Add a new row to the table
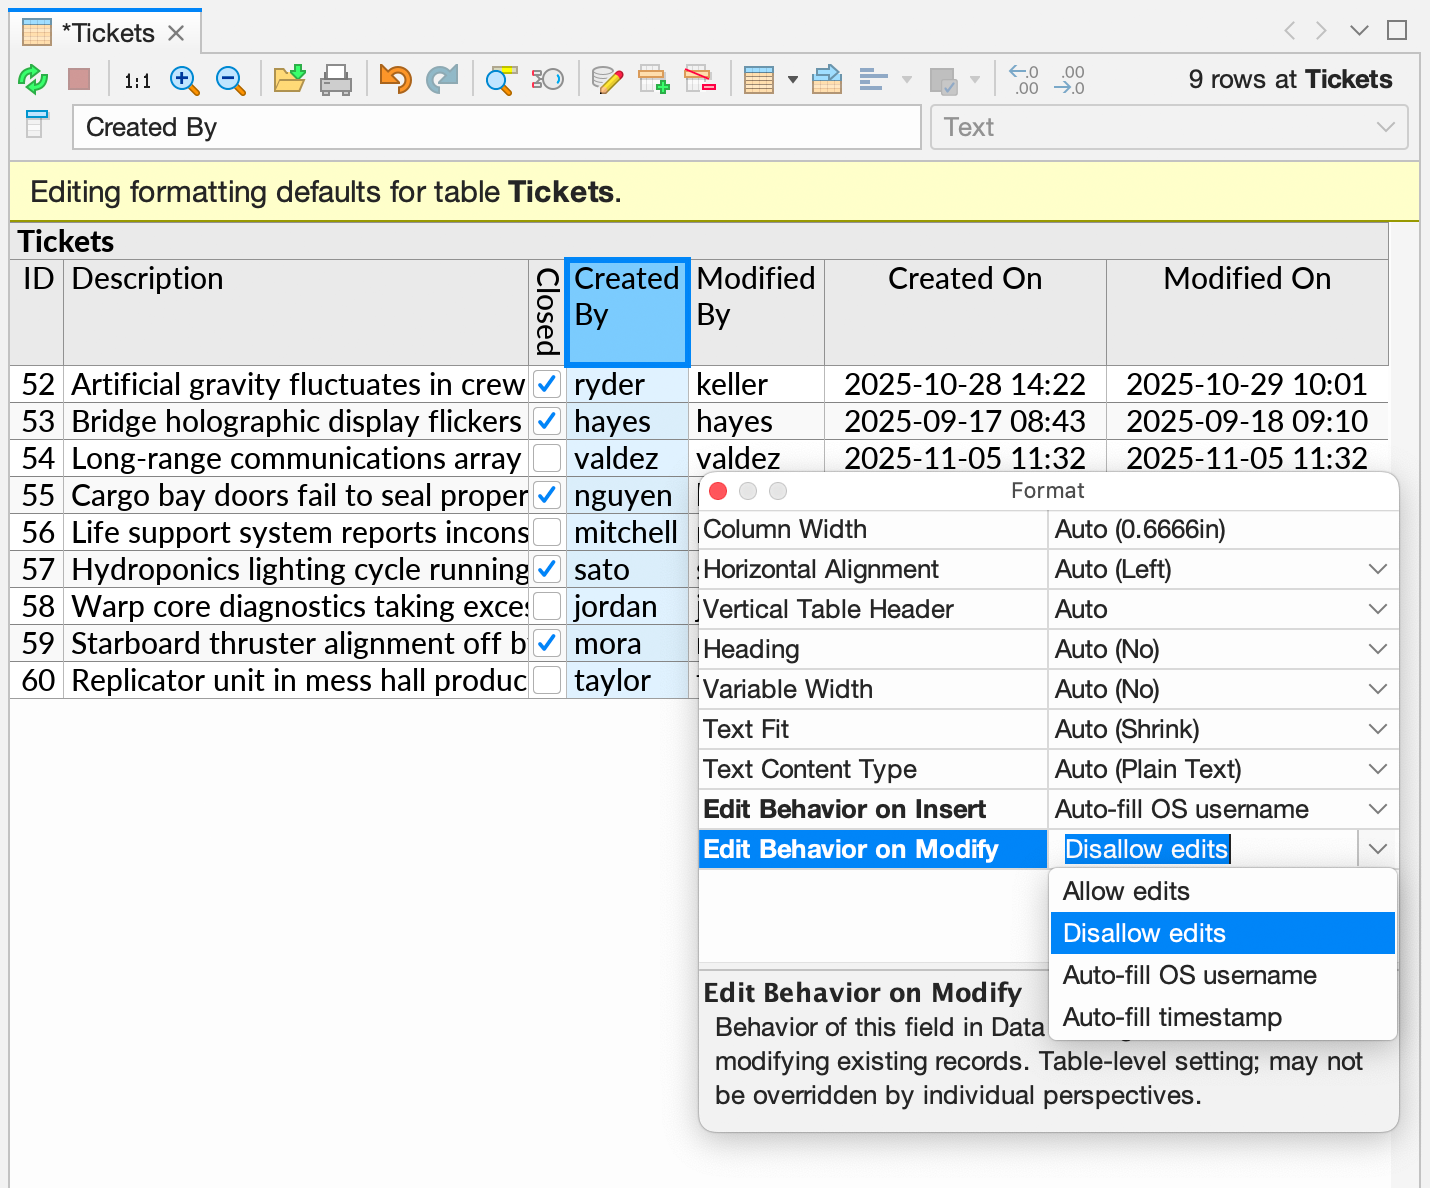 pos(655,79)
